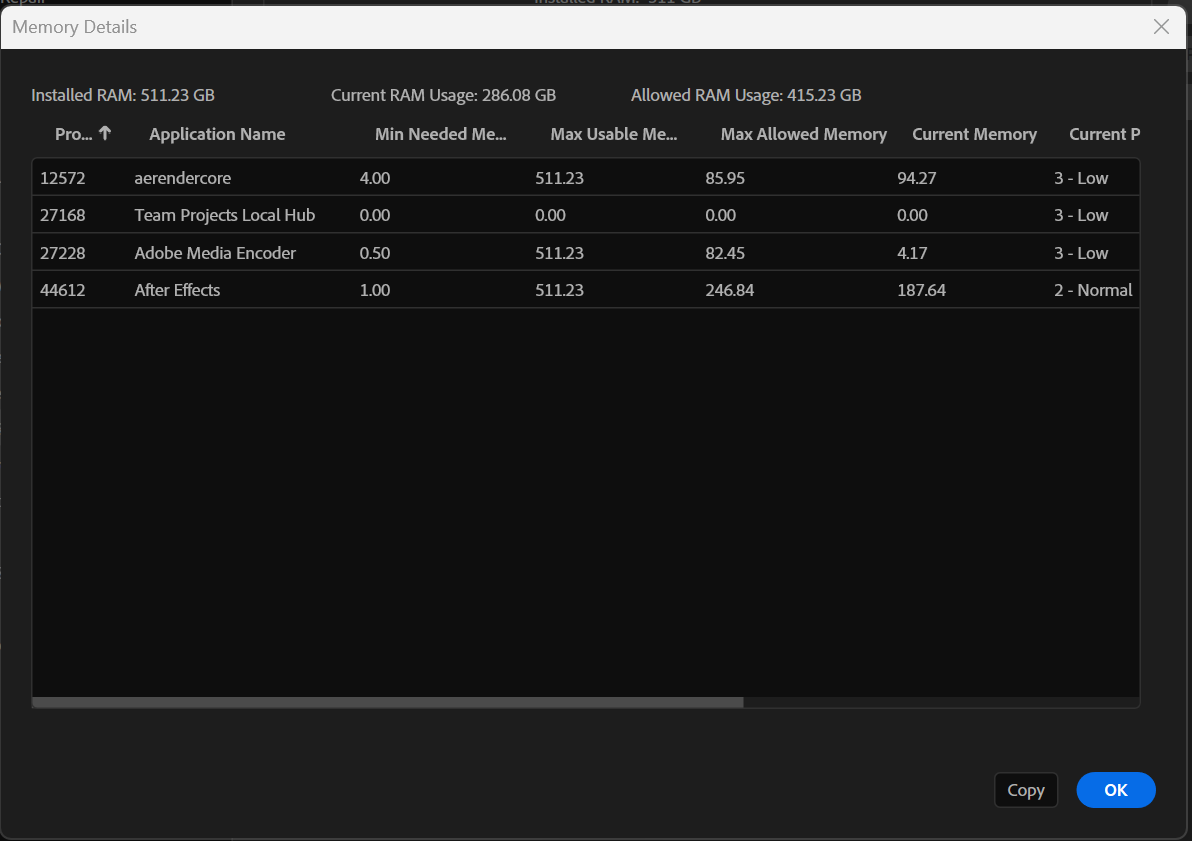Click the Min Needed Memory column header

point(441,134)
